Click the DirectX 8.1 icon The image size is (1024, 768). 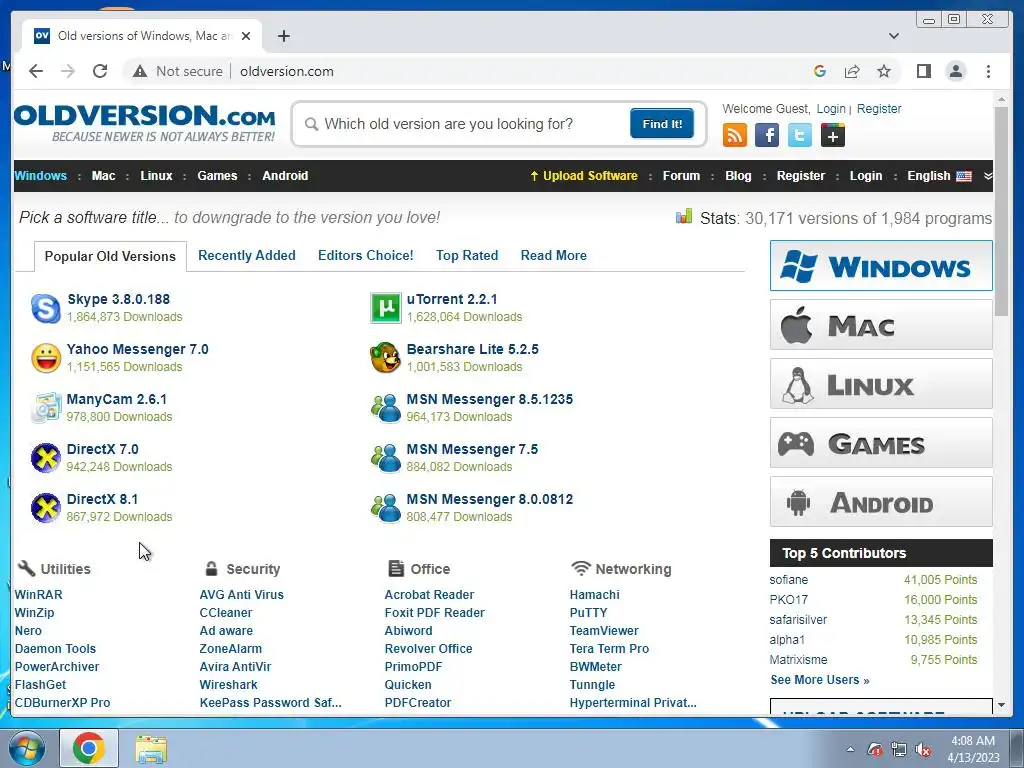pos(46,508)
